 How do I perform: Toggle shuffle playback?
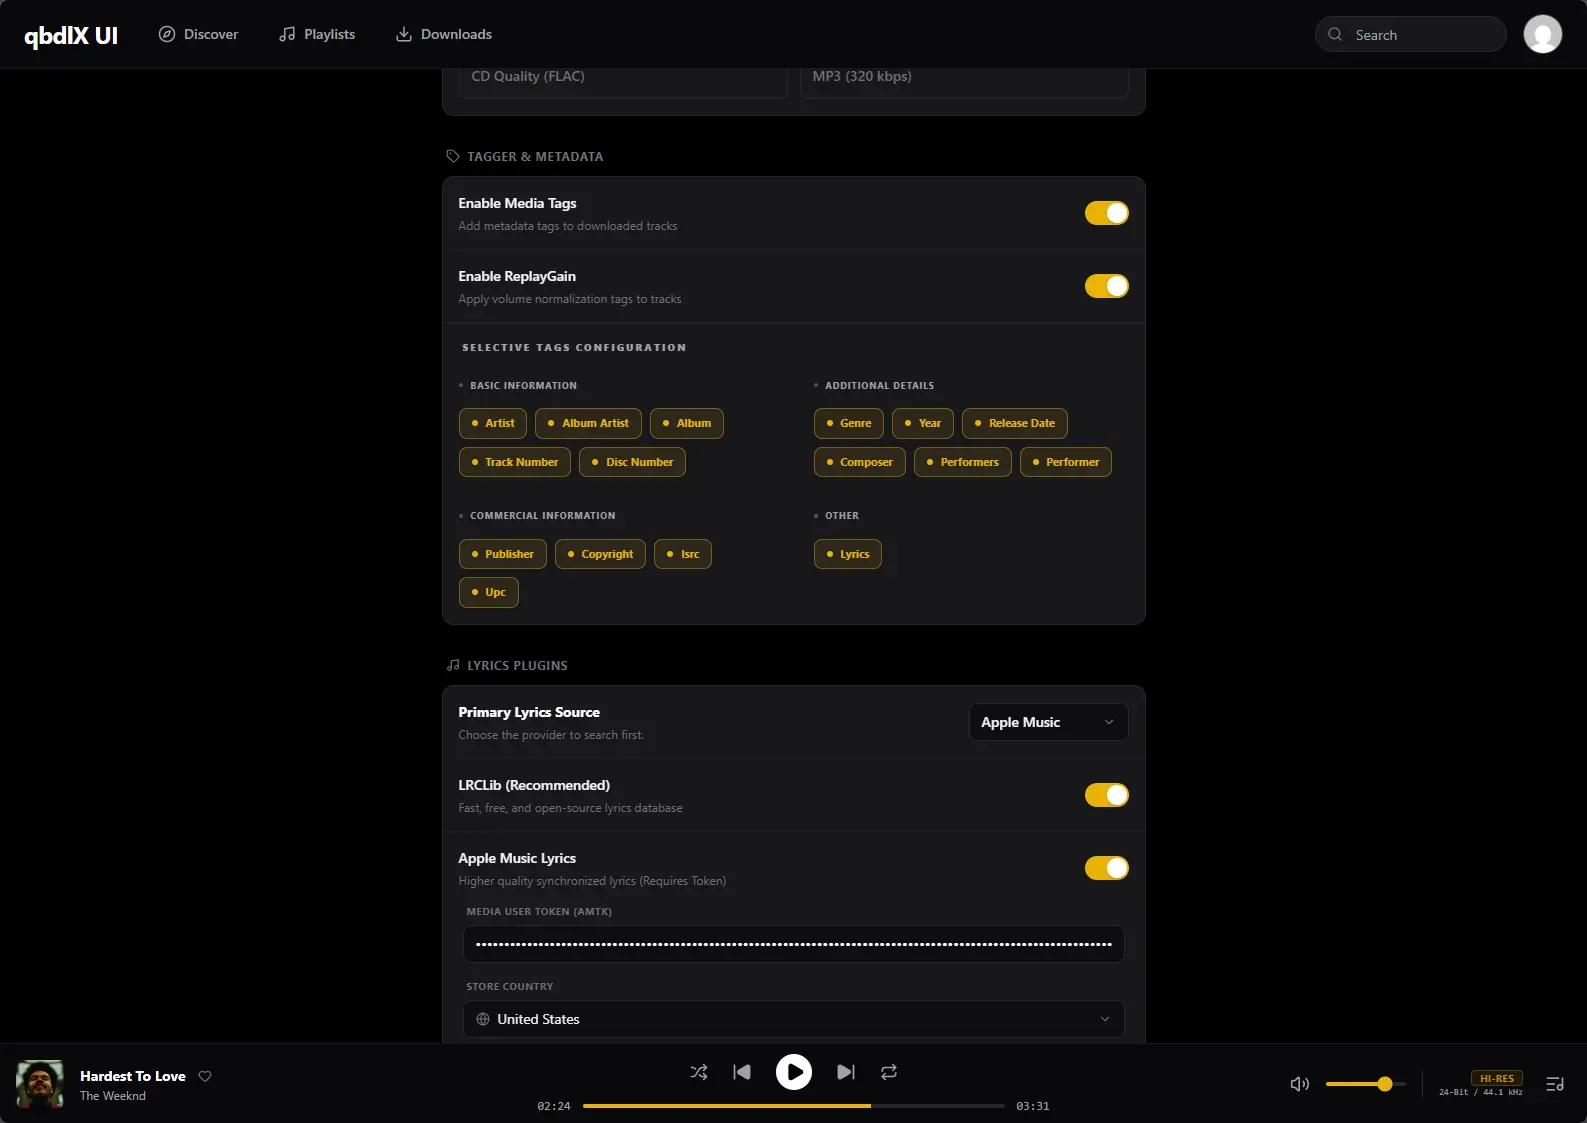tap(699, 1072)
